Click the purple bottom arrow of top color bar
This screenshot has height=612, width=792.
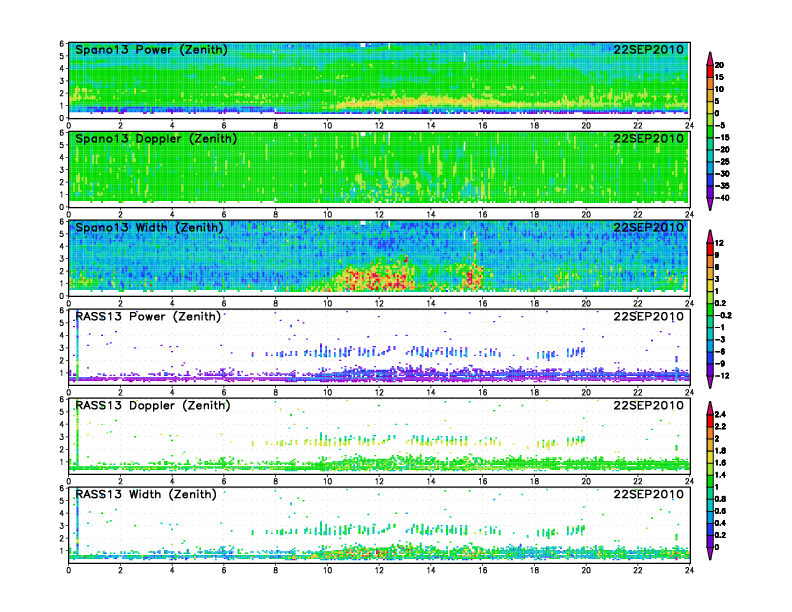click(710, 205)
